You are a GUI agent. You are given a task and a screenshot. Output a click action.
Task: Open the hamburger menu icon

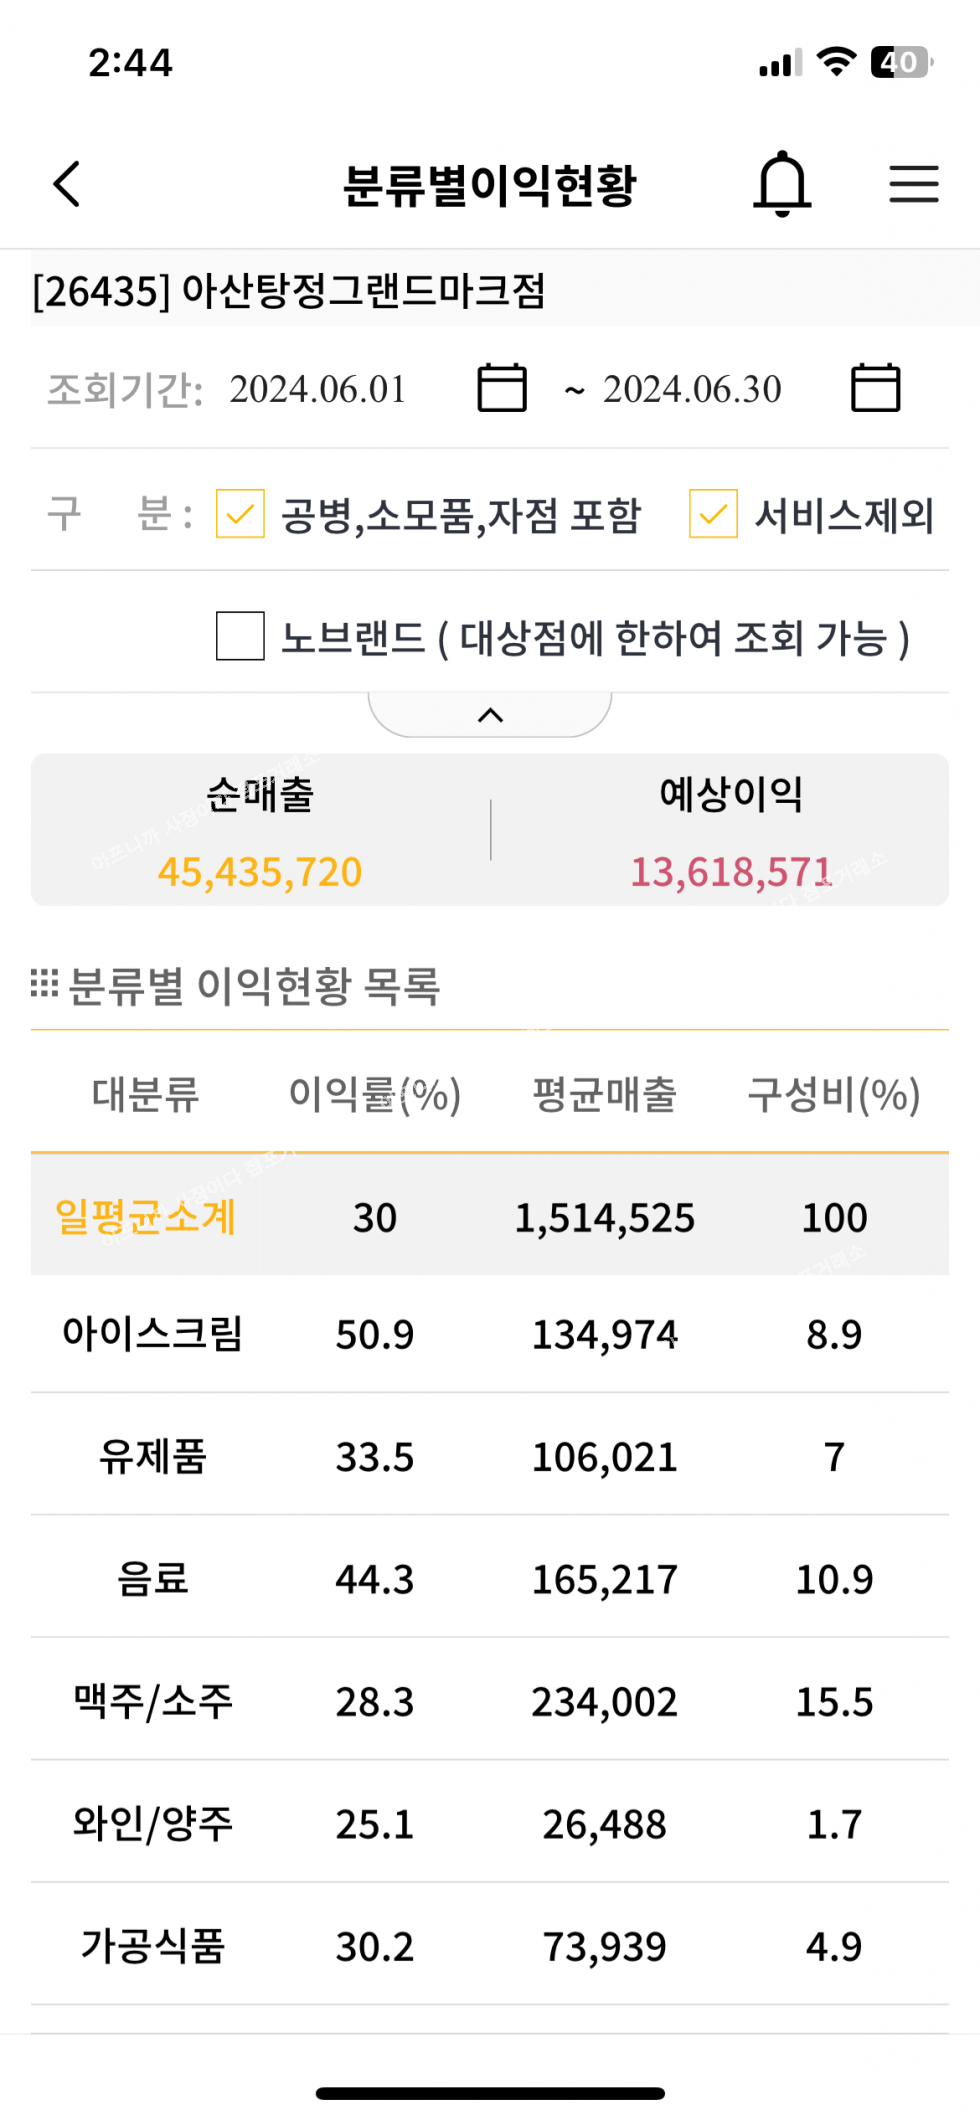pos(913,184)
